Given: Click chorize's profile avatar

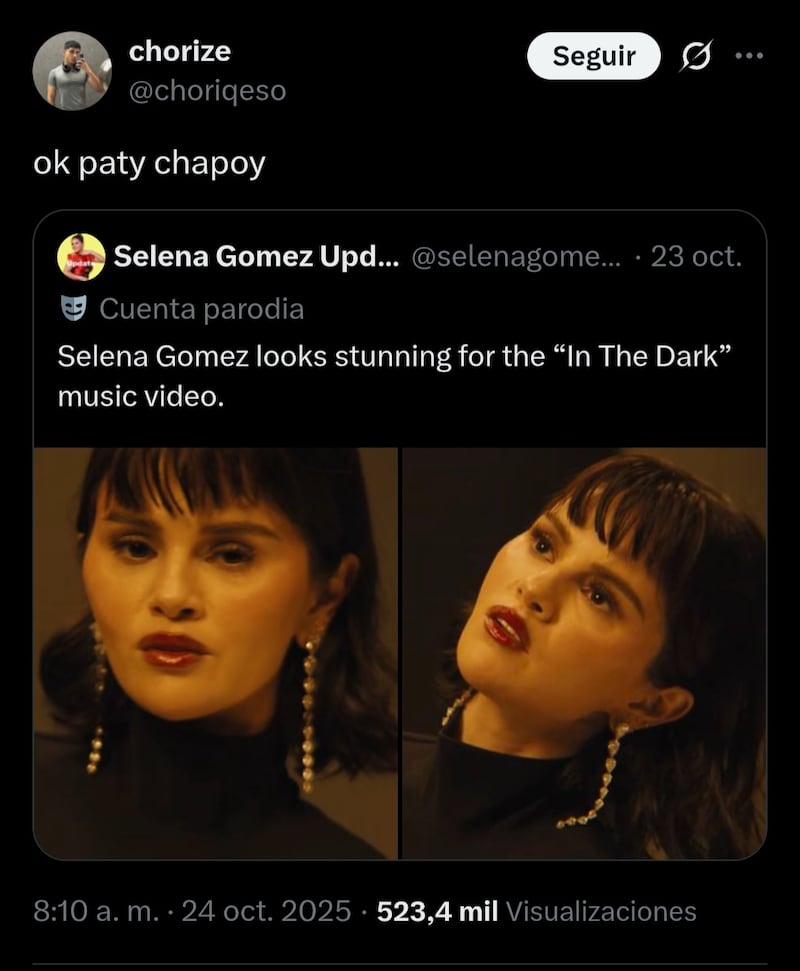Looking at the screenshot, I should pos(71,70).
